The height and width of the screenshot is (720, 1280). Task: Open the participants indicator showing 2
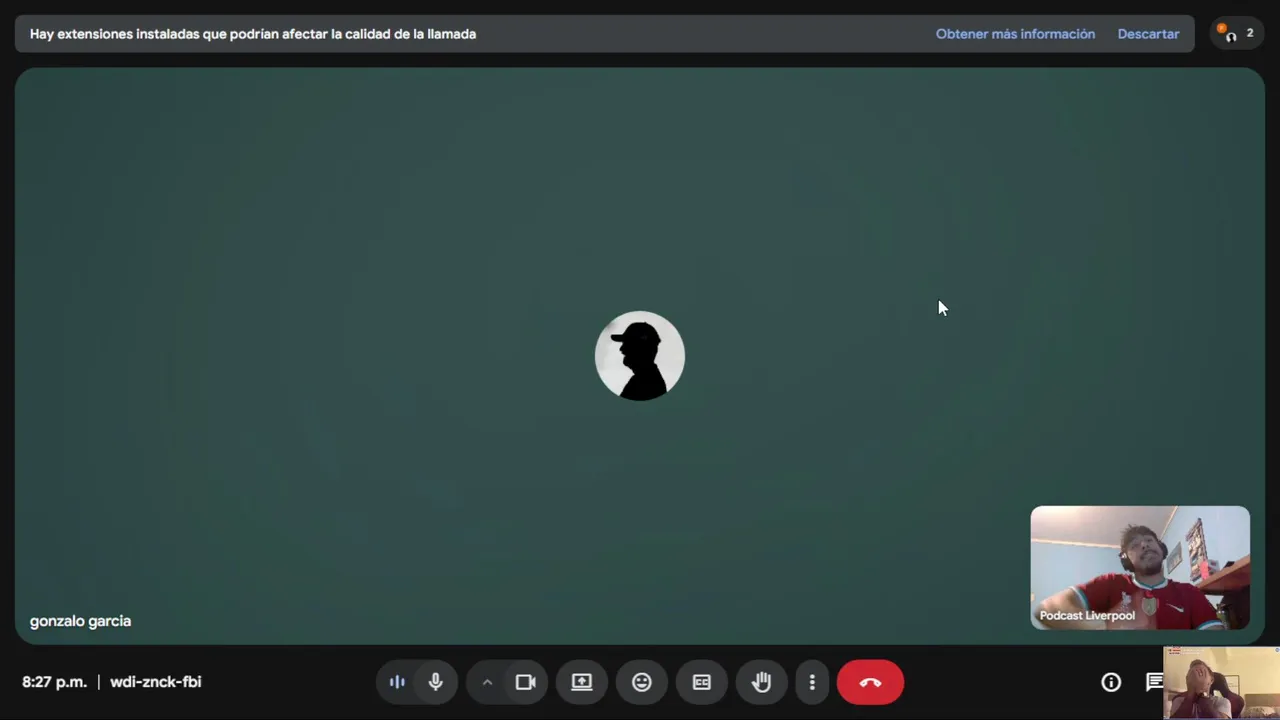[x=1236, y=33]
